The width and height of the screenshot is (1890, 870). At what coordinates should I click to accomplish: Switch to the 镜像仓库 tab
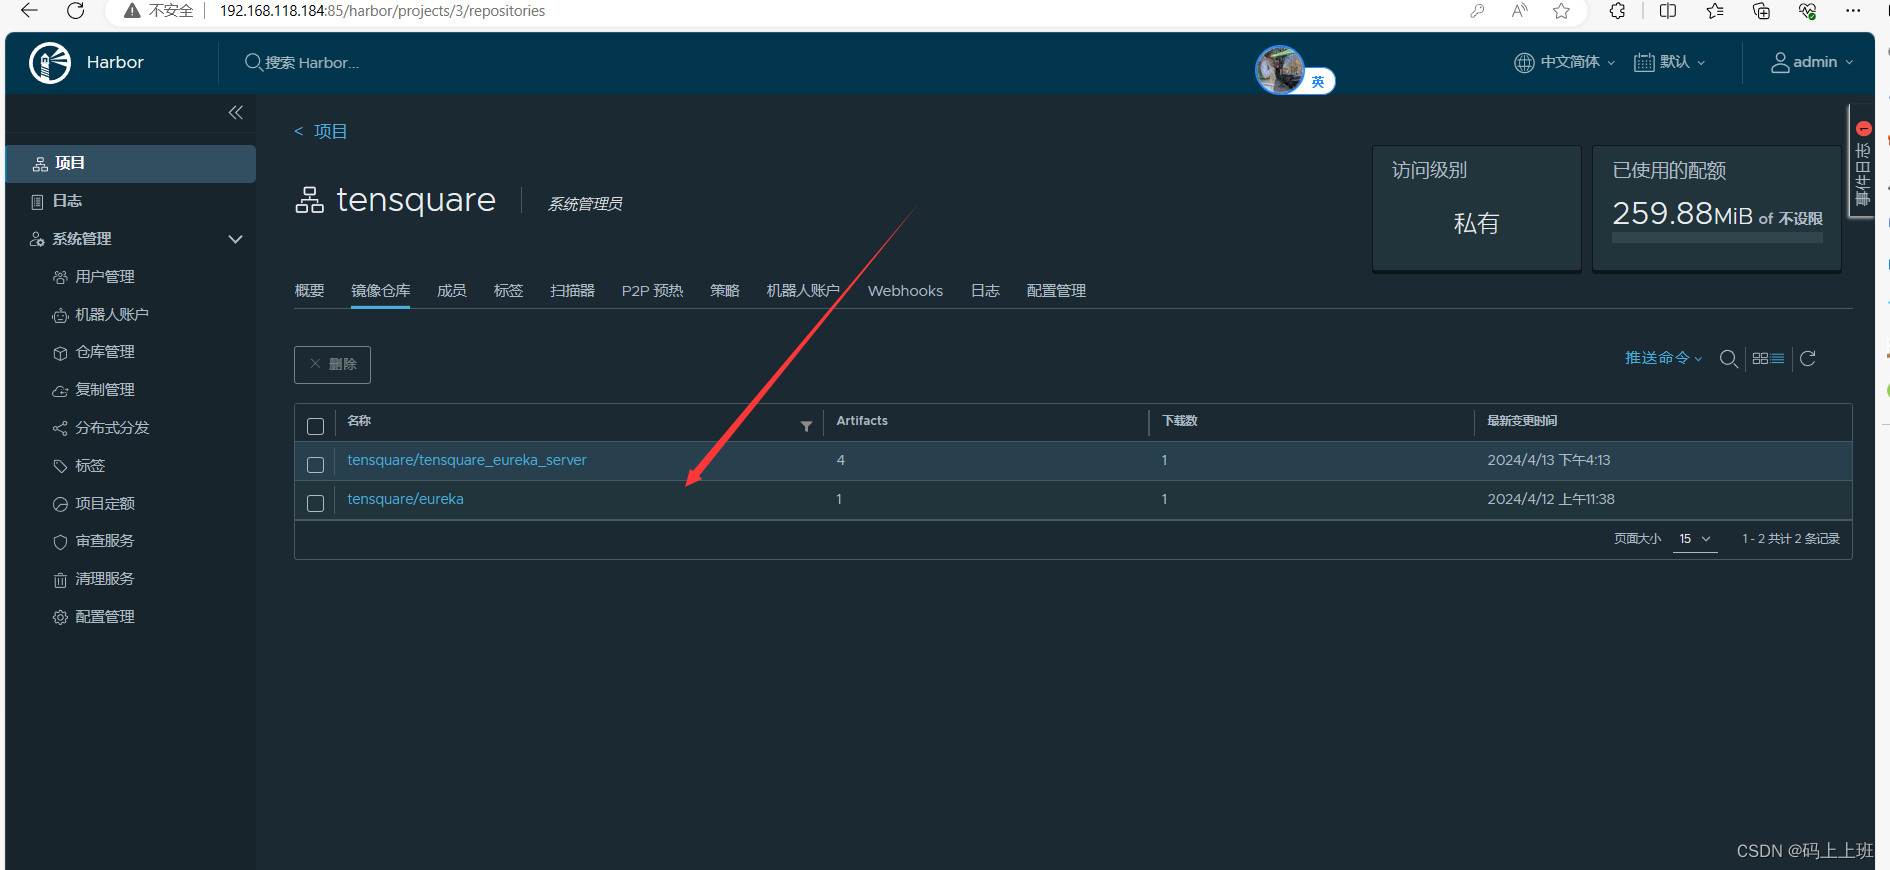coord(381,291)
